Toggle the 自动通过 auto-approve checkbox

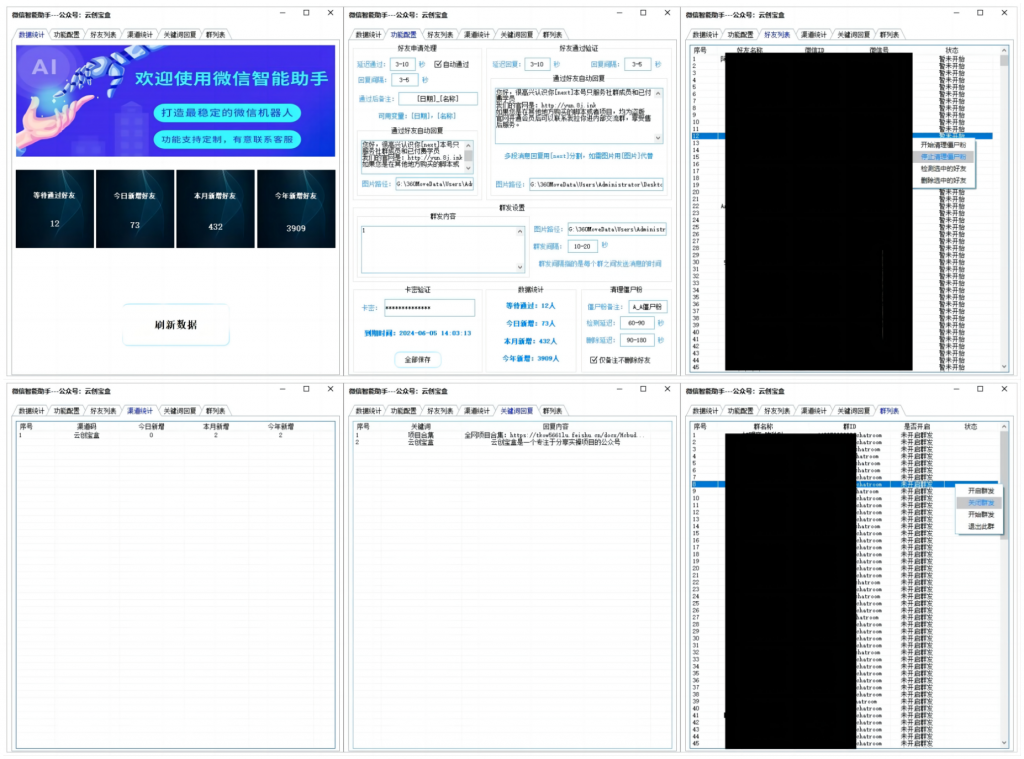(x=438, y=64)
